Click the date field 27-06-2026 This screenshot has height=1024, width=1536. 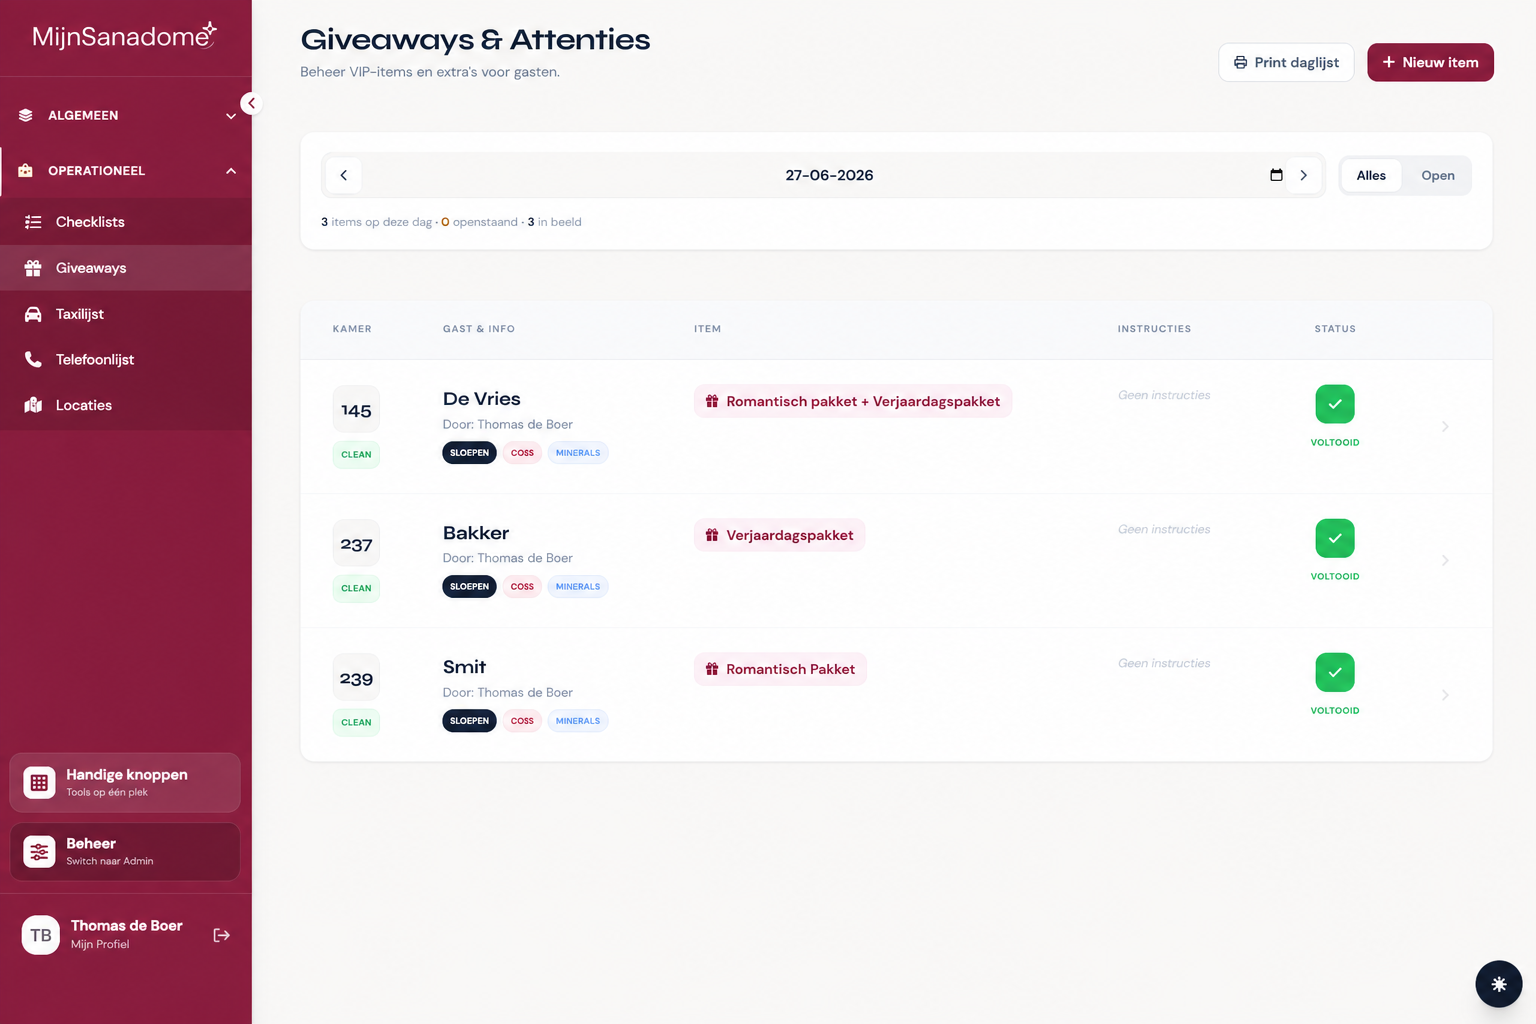(829, 175)
